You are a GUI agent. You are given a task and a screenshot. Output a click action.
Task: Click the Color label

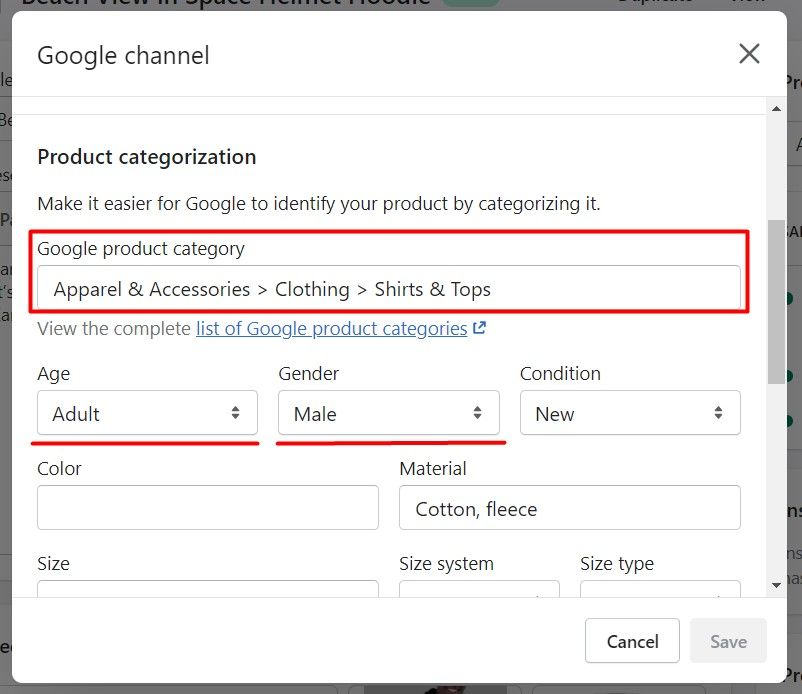click(x=59, y=468)
